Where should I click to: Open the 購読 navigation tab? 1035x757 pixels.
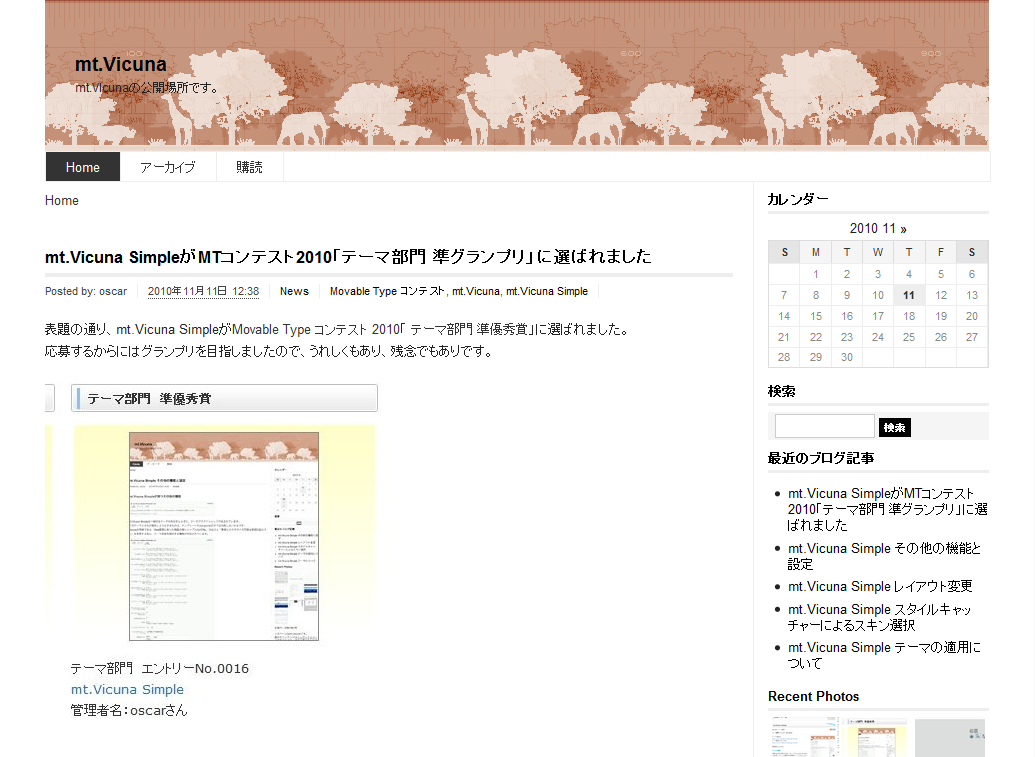pyautogui.click(x=250, y=167)
